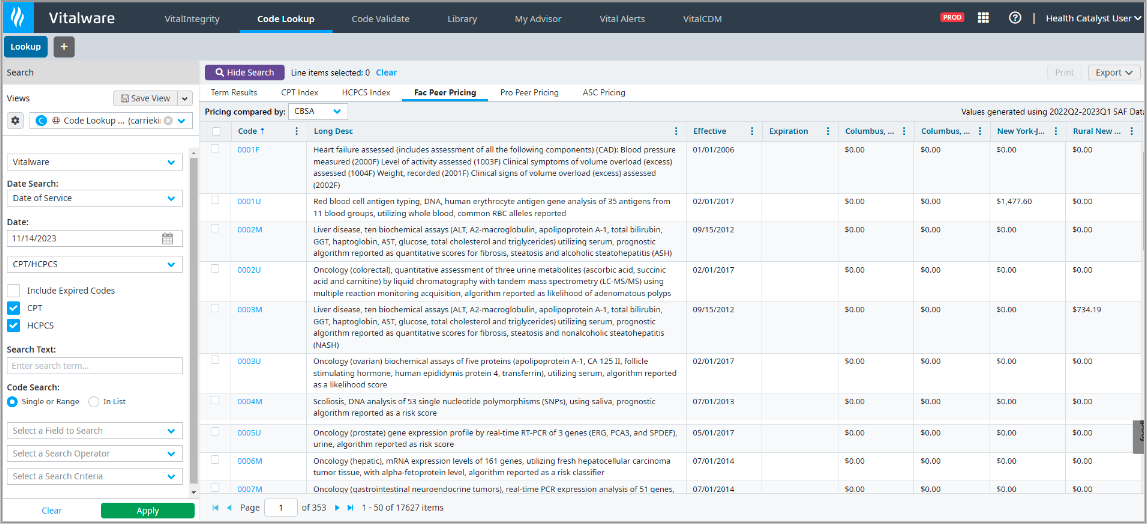Open the My Advisor menu
The width and height of the screenshot is (1147, 524).
pyautogui.click(x=538, y=19)
